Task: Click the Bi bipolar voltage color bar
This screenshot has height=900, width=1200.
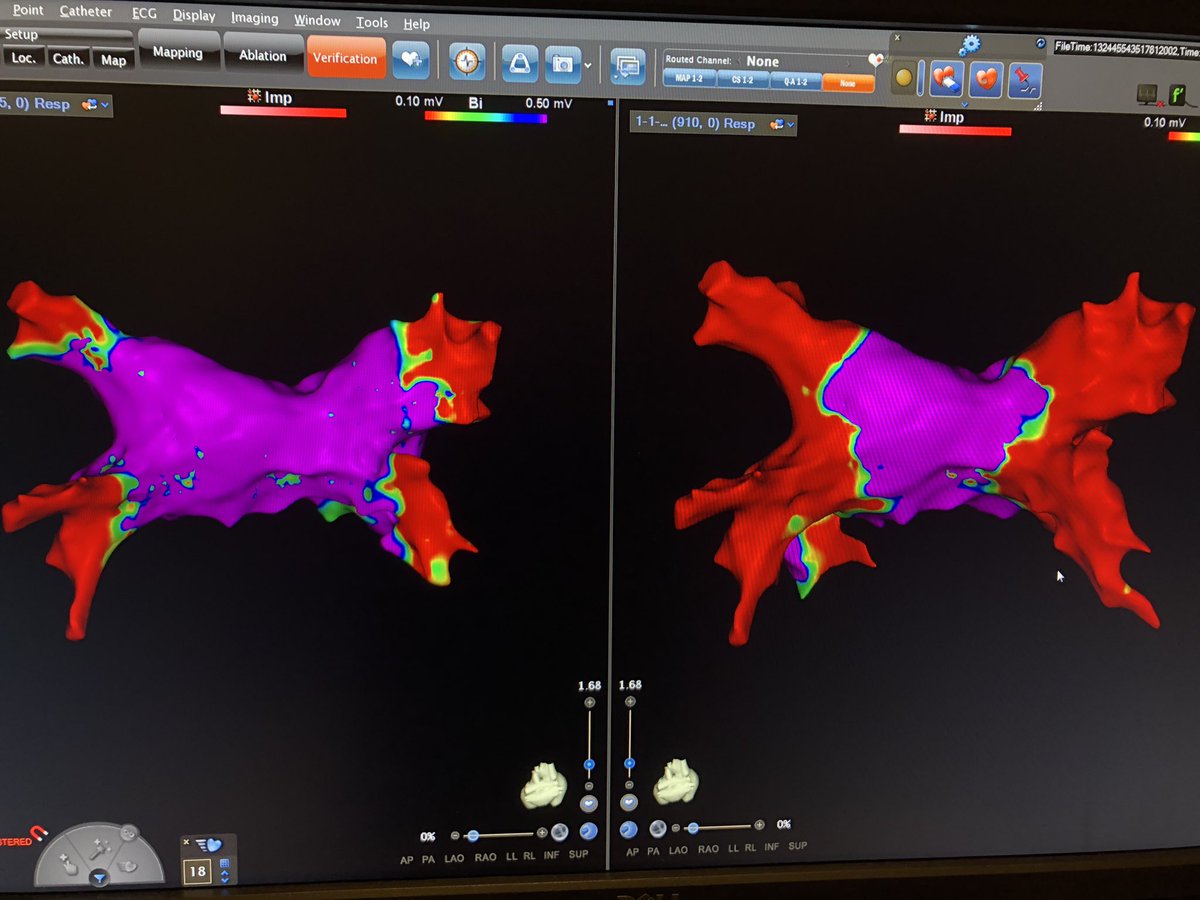Action: tap(485, 117)
